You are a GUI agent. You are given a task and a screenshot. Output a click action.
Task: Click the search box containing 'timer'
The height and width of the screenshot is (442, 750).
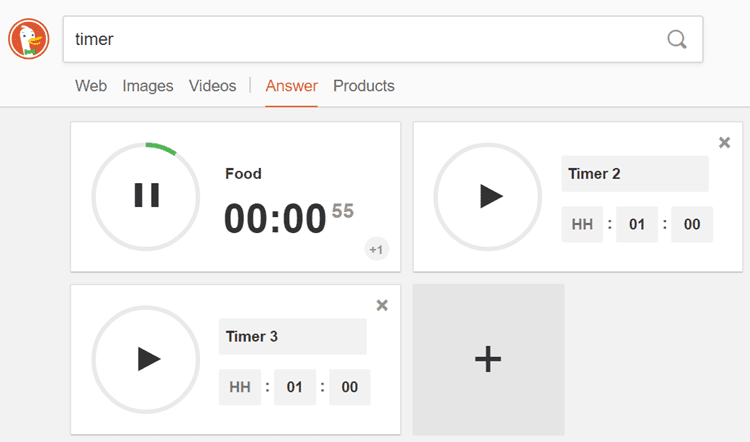(360, 39)
